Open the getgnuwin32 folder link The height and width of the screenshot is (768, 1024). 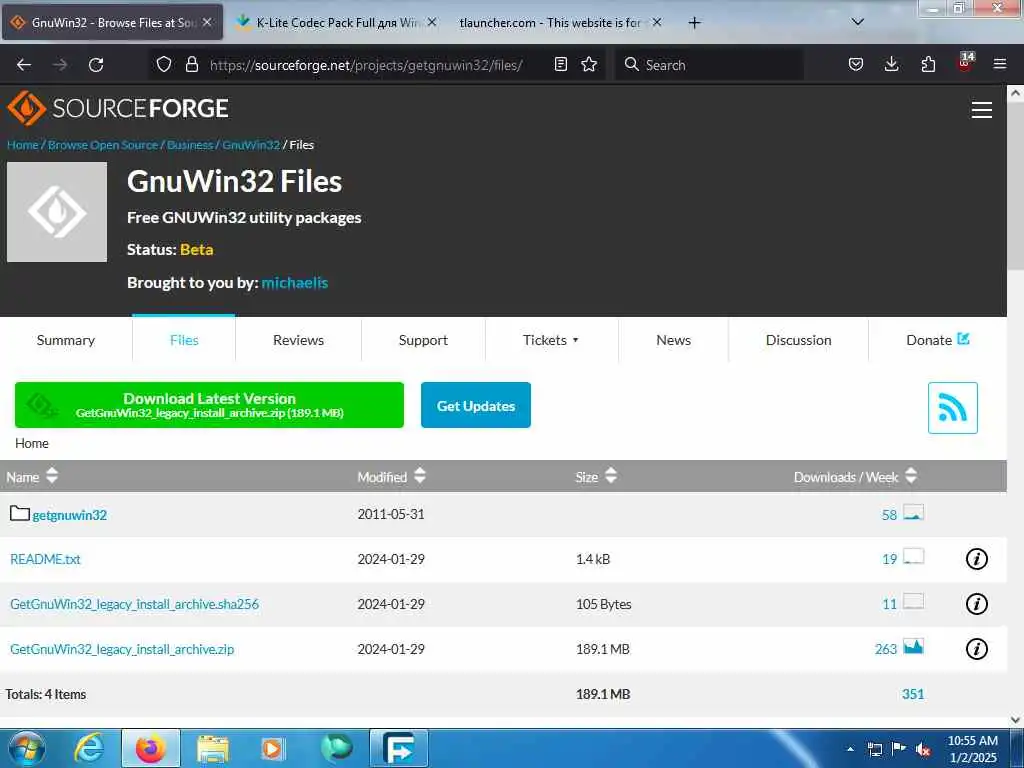[x=69, y=515]
